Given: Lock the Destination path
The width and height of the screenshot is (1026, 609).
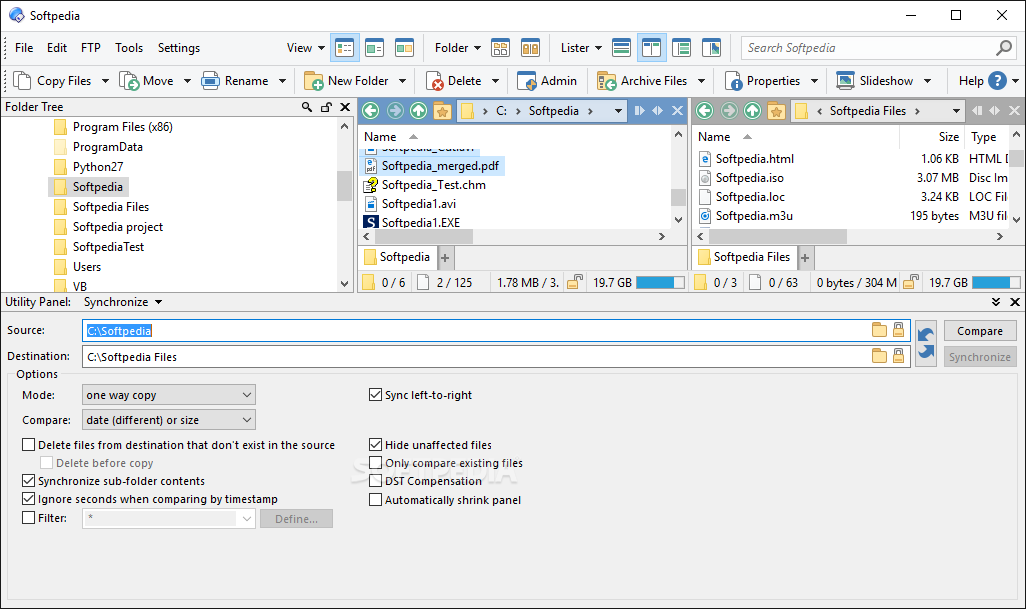Looking at the screenshot, I should (898, 356).
